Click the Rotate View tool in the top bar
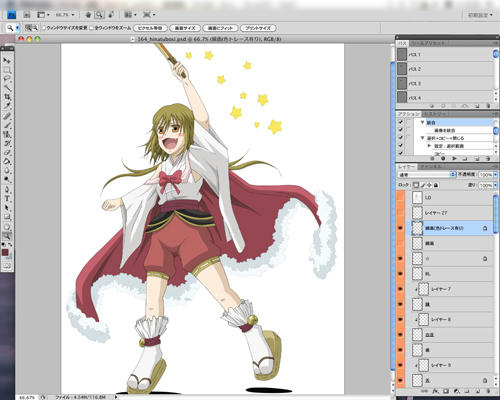 (111, 15)
